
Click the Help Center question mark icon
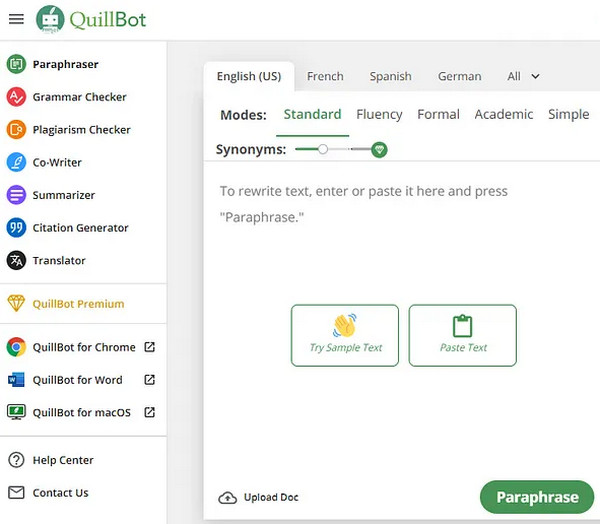16,460
